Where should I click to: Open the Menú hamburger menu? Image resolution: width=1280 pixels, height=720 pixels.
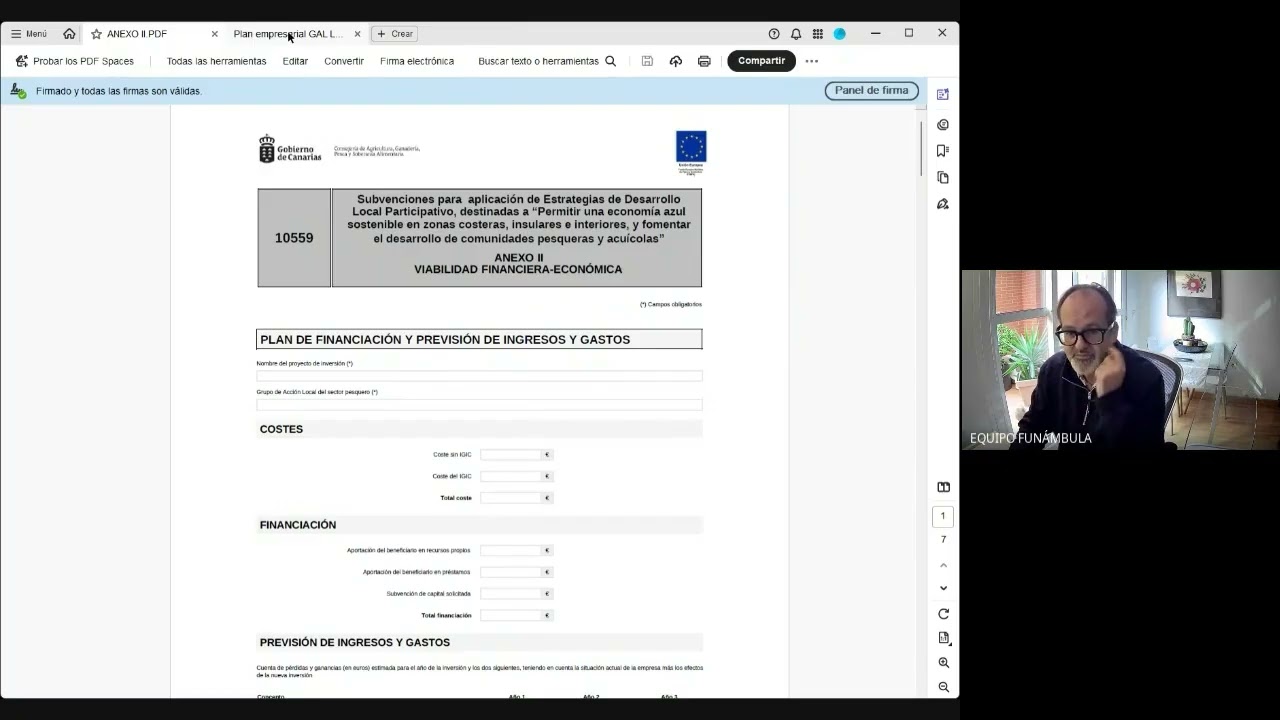[x=28, y=34]
